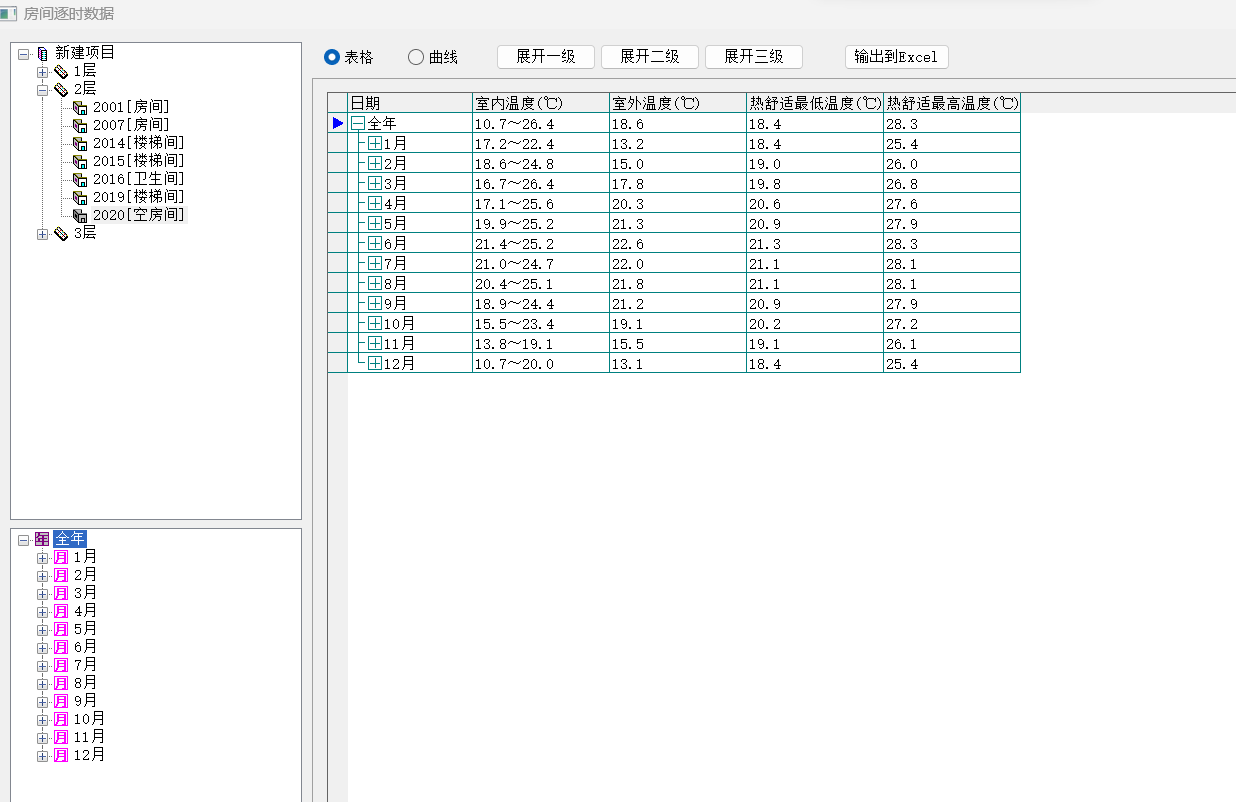
Task: Collapse the 全年 row in the table
Action: [358, 124]
